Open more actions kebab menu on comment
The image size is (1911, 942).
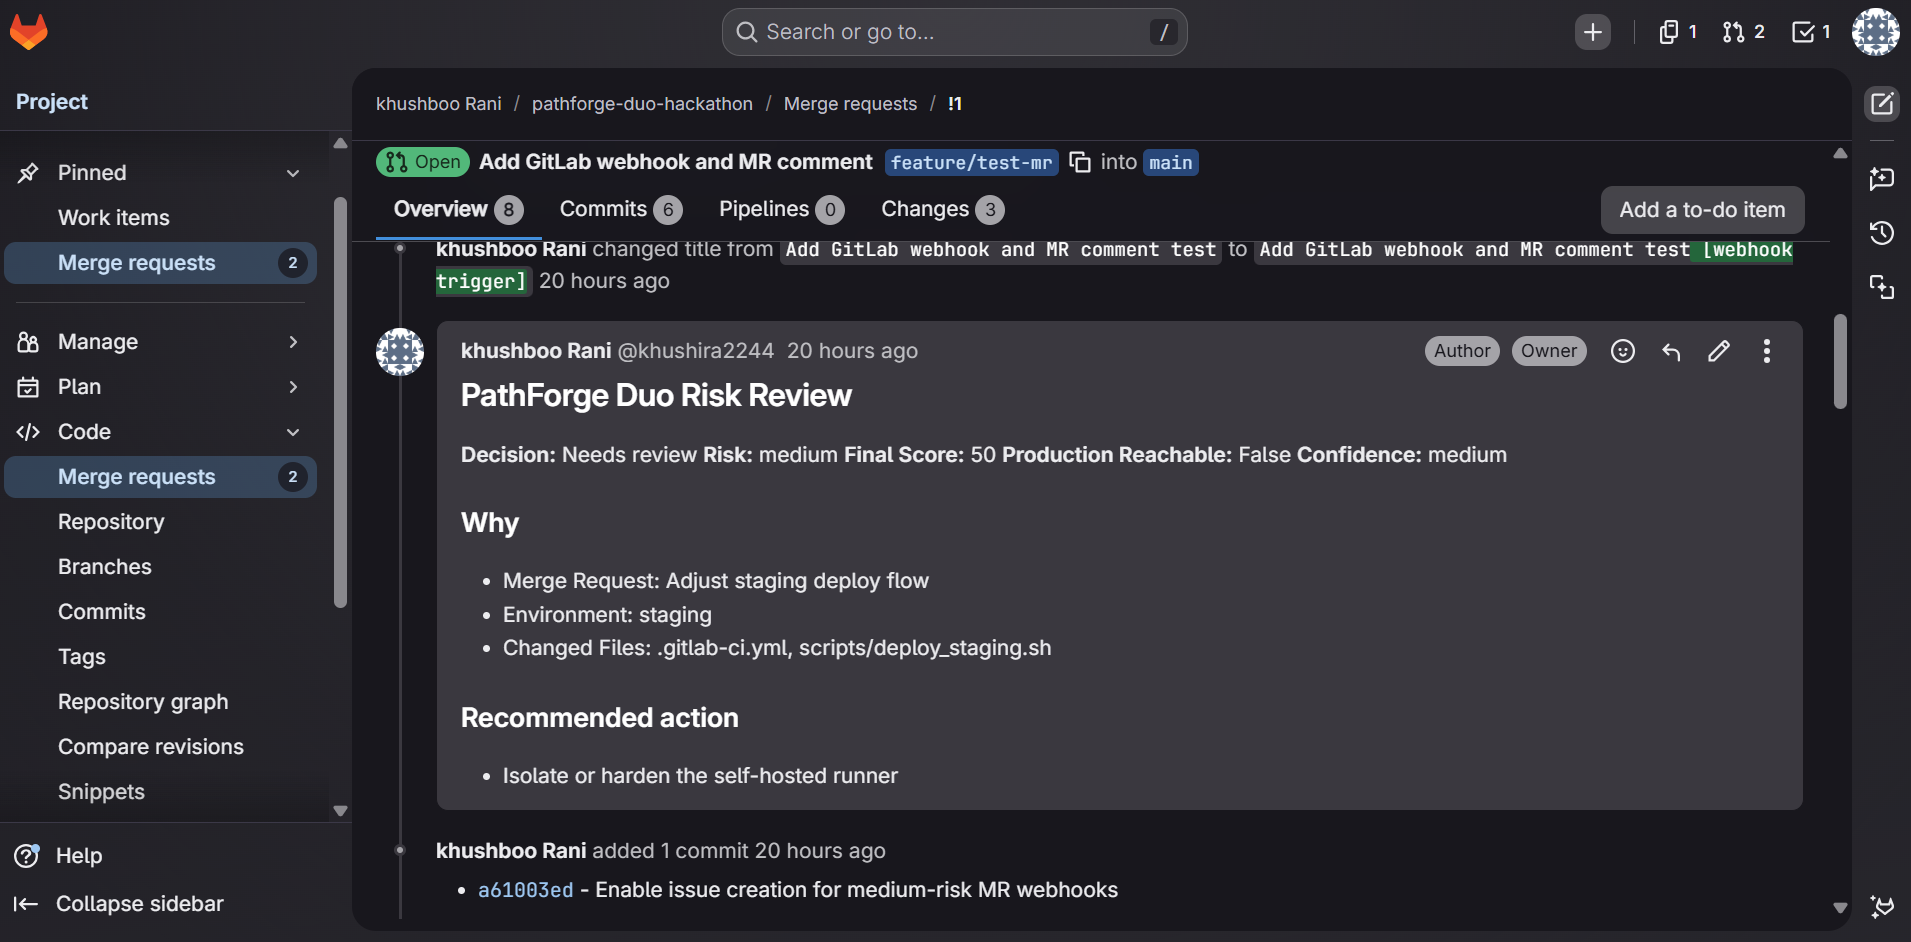[x=1767, y=351]
